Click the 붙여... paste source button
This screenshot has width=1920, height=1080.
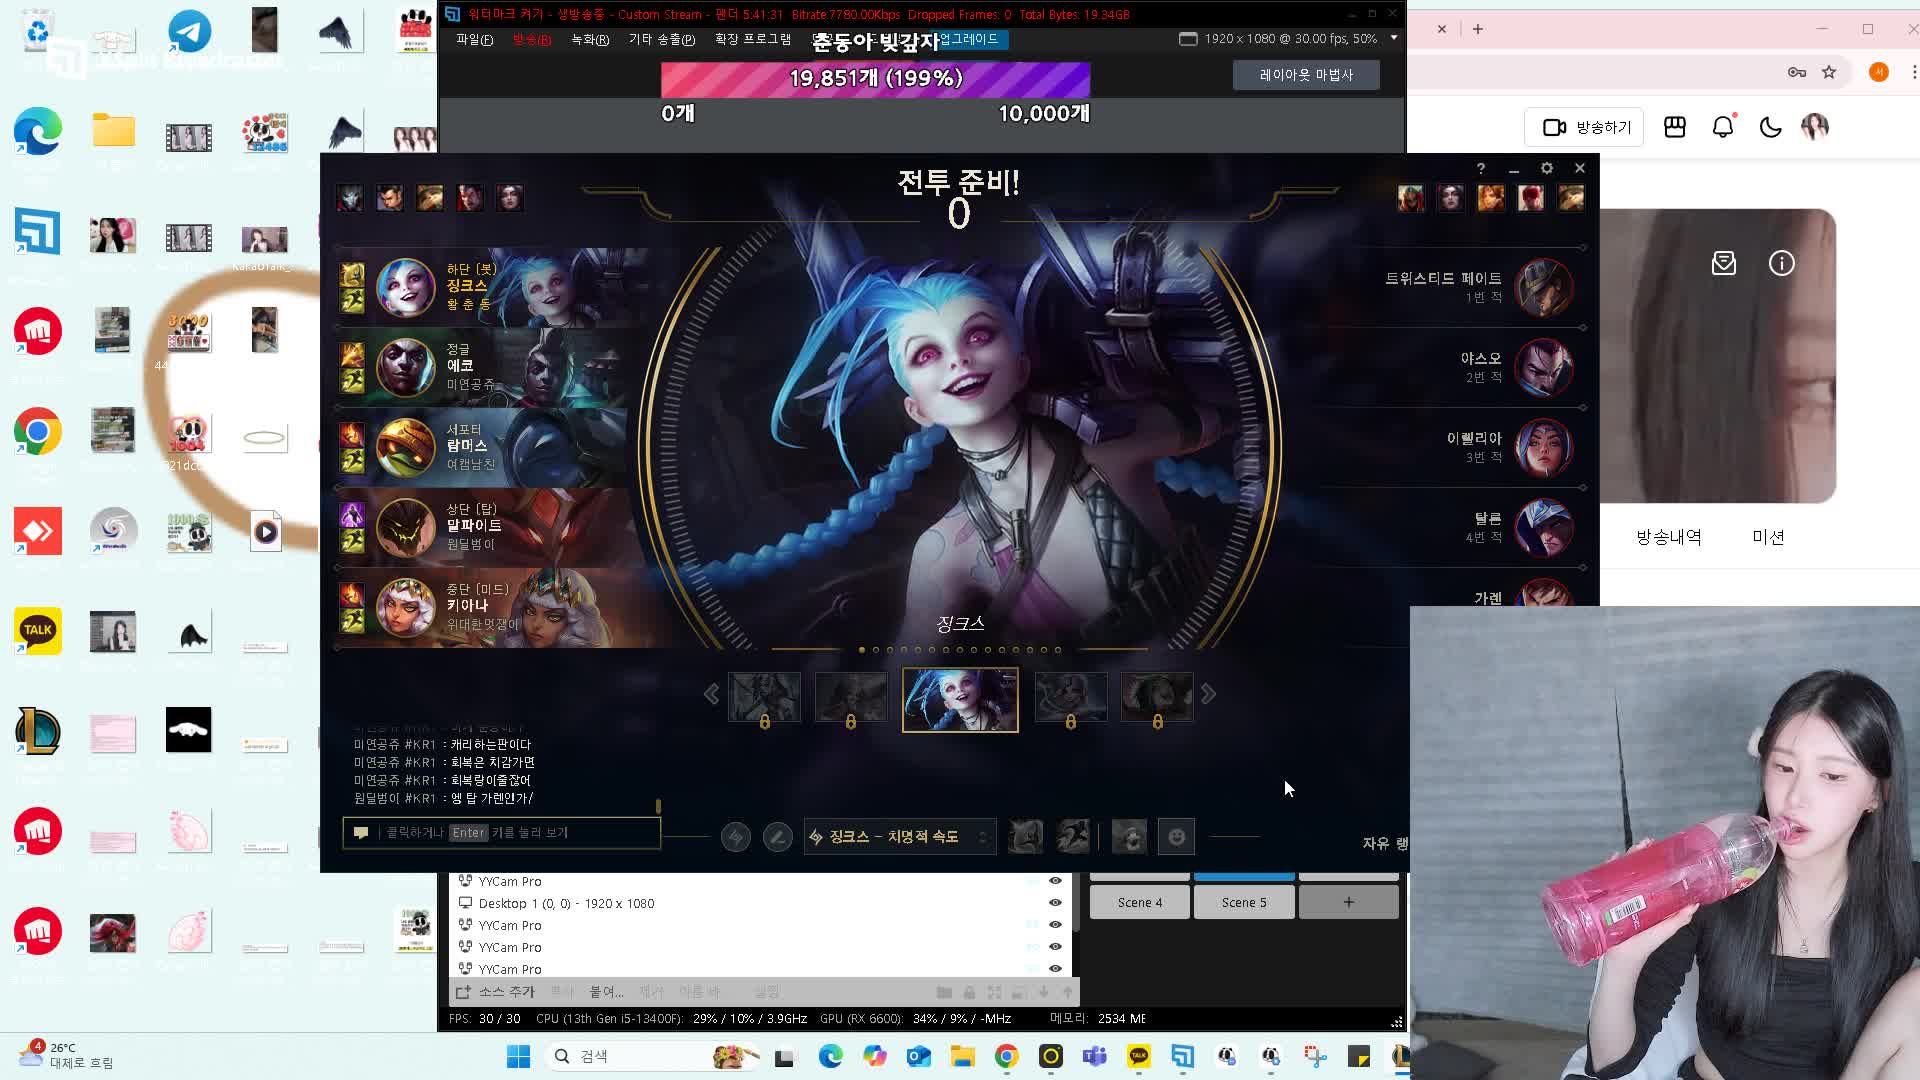pyautogui.click(x=606, y=992)
